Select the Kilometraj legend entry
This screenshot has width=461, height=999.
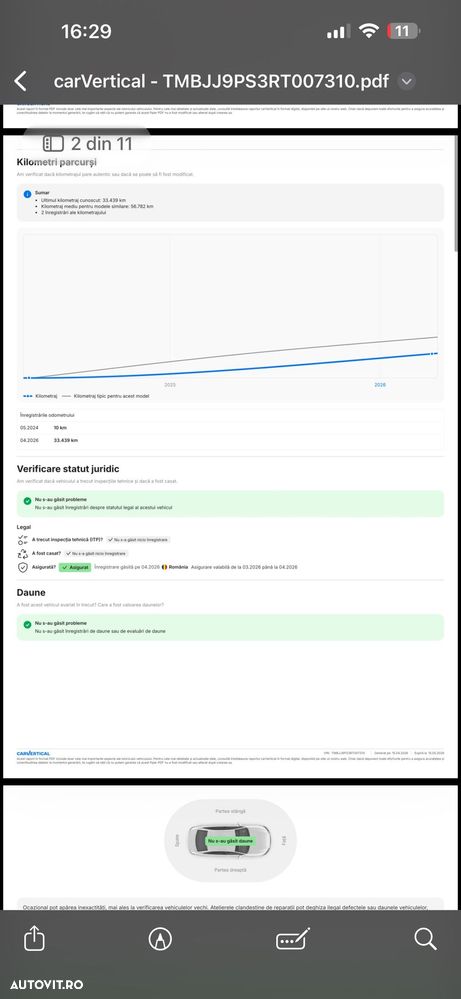point(39,396)
